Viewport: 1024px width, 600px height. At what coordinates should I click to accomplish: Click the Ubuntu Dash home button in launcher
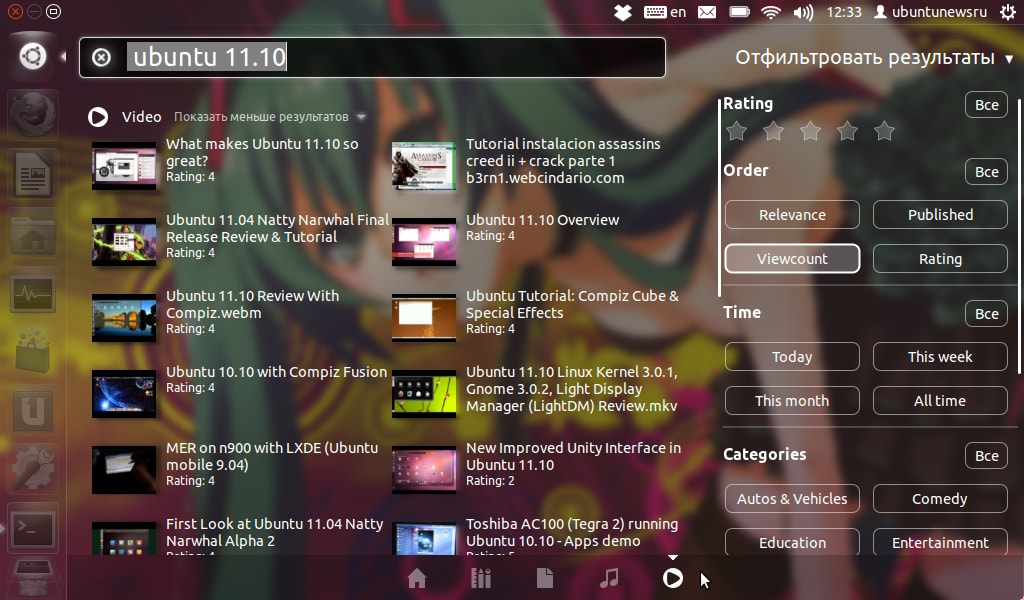click(33, 56)
